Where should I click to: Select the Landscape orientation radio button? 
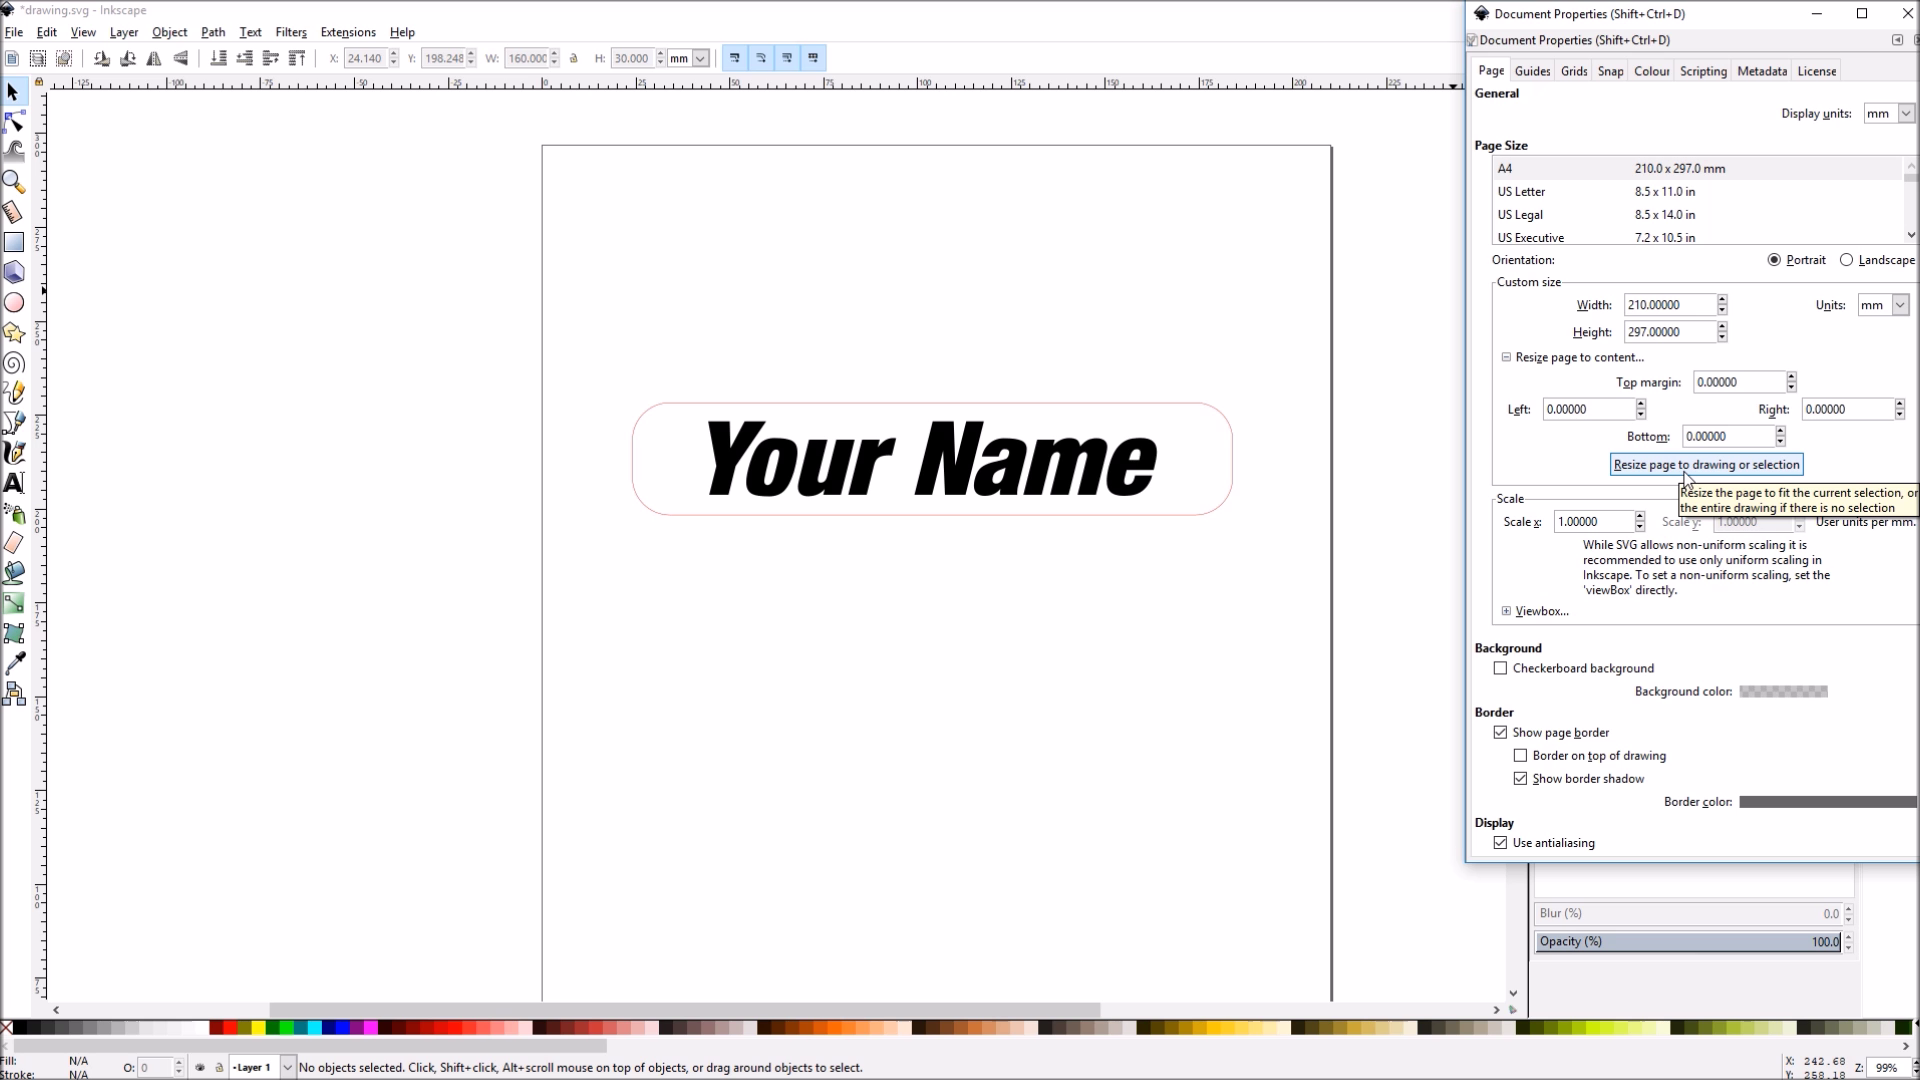[1845, 259]
